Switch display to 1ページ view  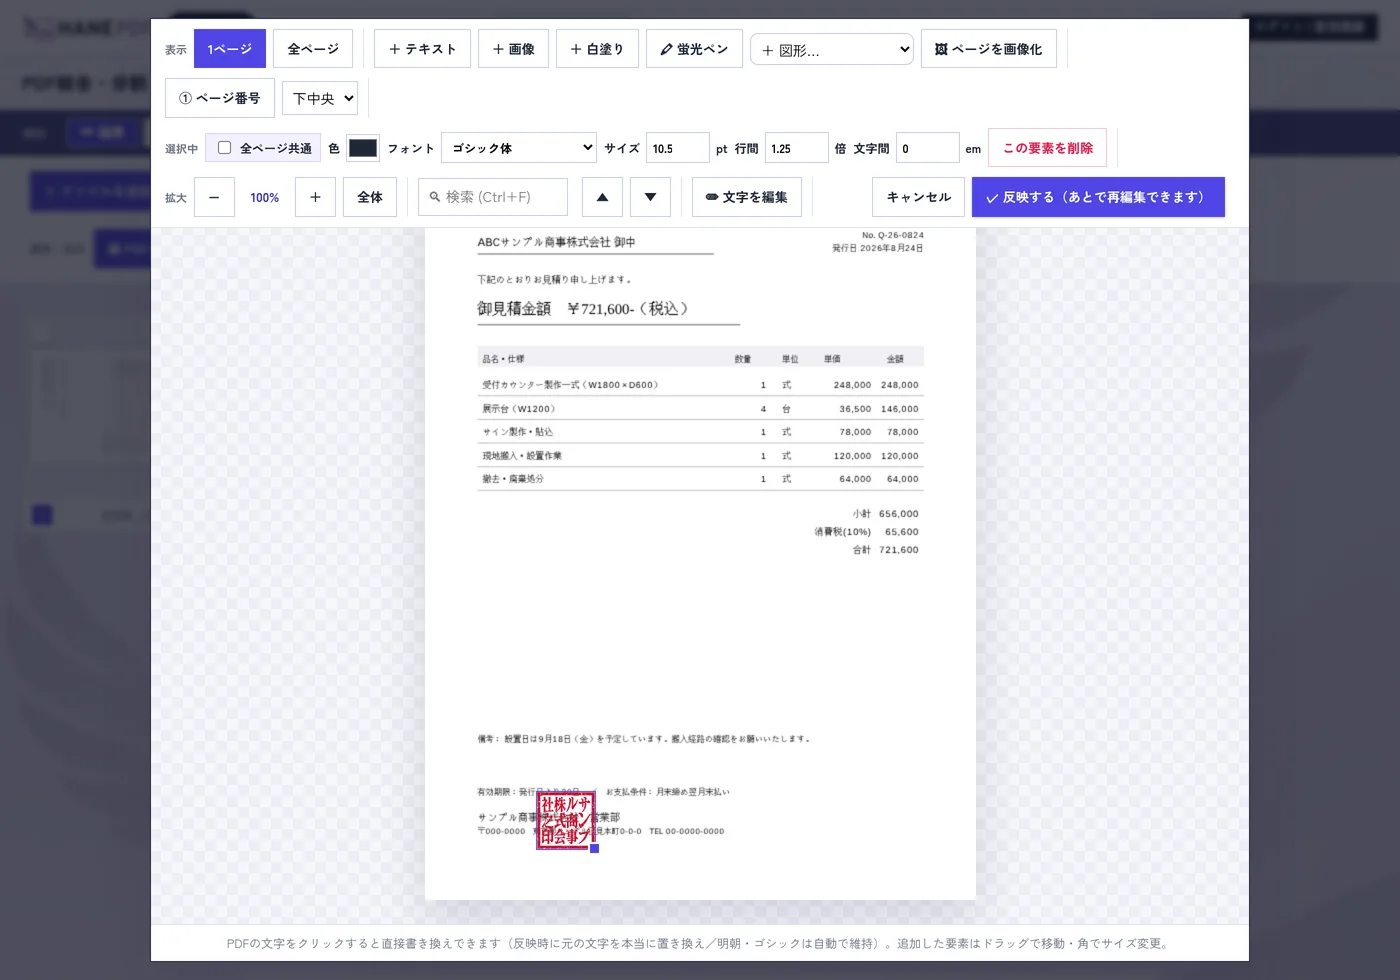(x=230, y=49)
